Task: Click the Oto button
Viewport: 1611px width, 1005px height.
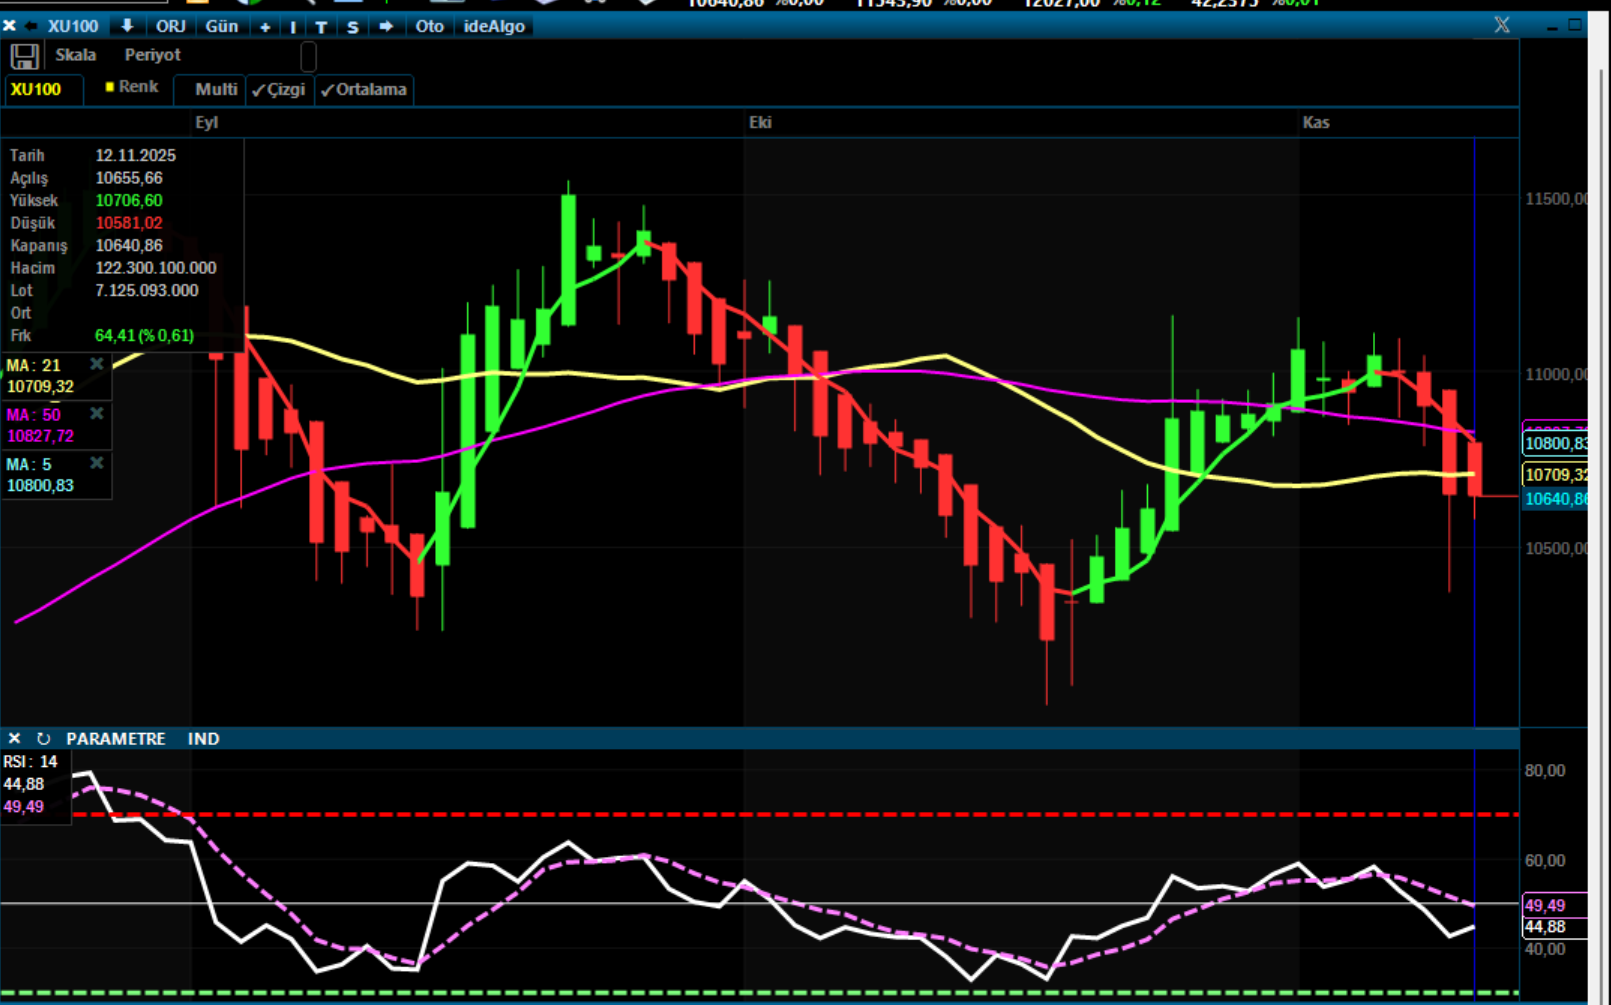Action: point(429,26)
